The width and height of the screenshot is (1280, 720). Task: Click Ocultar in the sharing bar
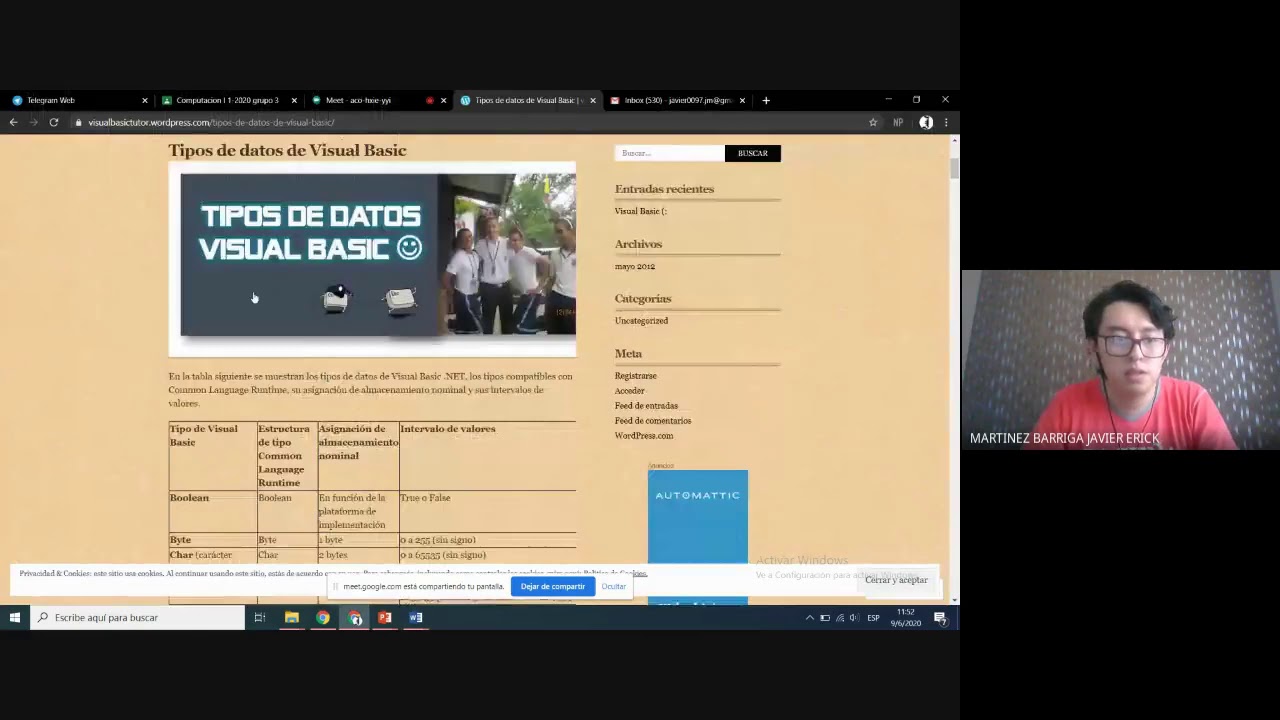[614, 586]
